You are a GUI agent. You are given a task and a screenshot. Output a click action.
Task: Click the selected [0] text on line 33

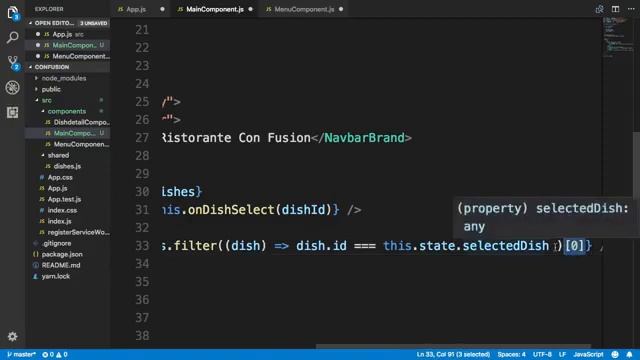coord(574,246)
